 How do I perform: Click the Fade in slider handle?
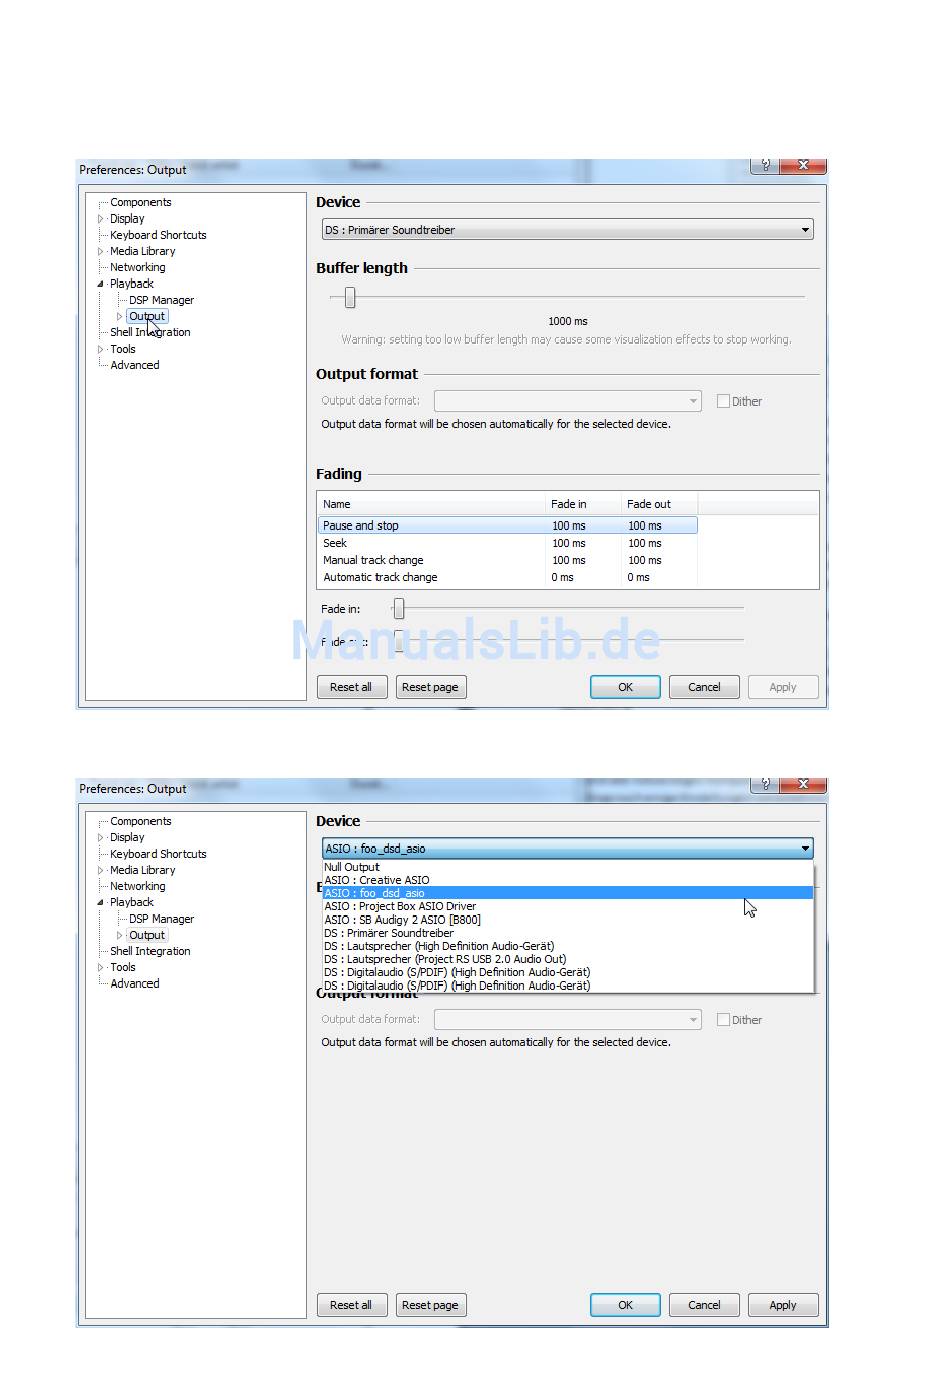[x=399, y=608]
